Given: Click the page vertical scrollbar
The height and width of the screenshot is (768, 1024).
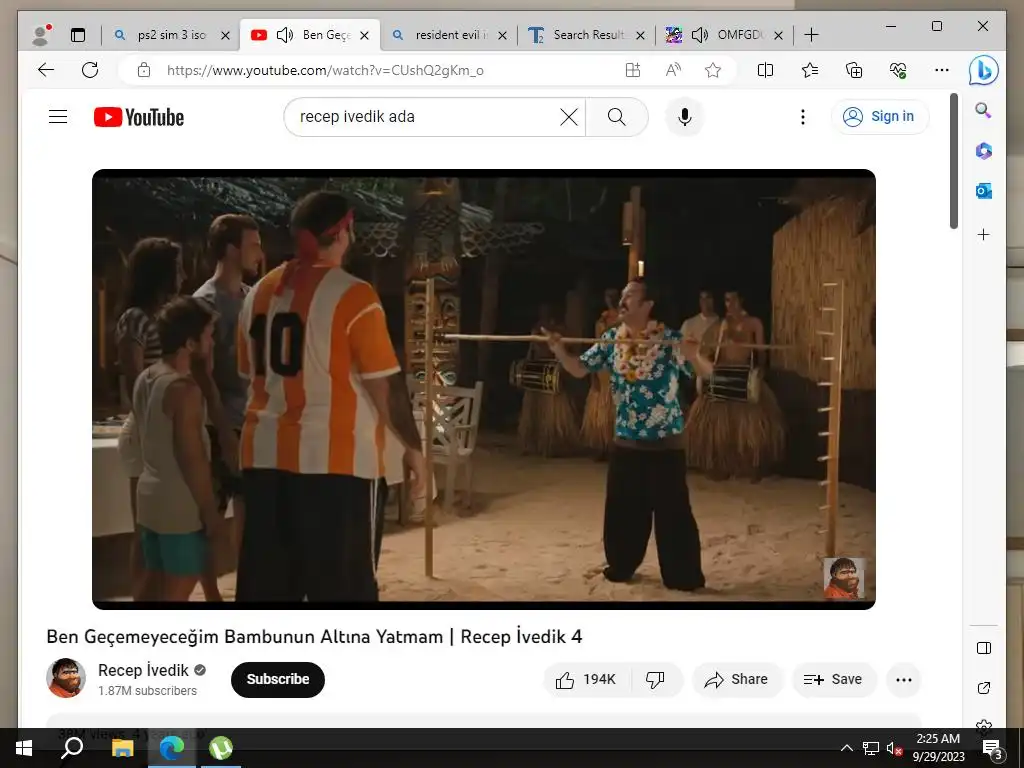Looking at the screenshot, I should coord(953,161).
